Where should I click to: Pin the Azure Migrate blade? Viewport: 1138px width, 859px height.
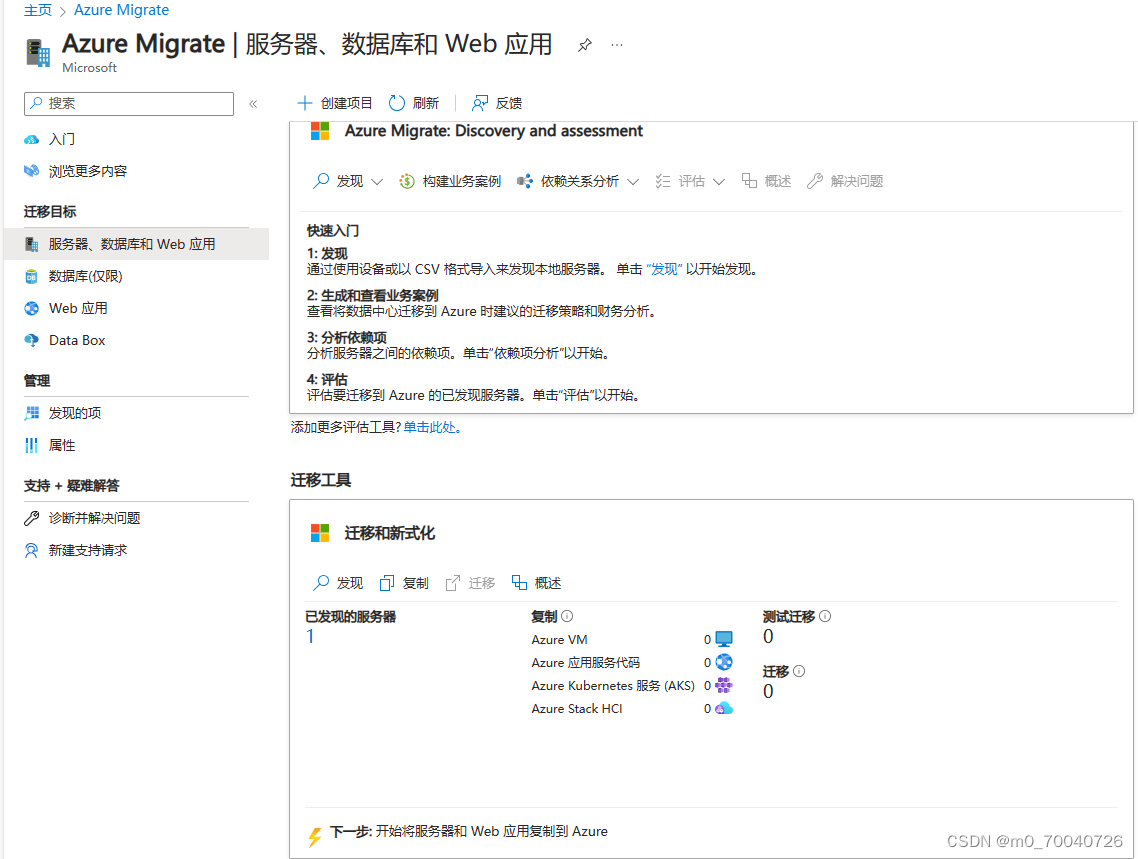[x=584, y=45]
